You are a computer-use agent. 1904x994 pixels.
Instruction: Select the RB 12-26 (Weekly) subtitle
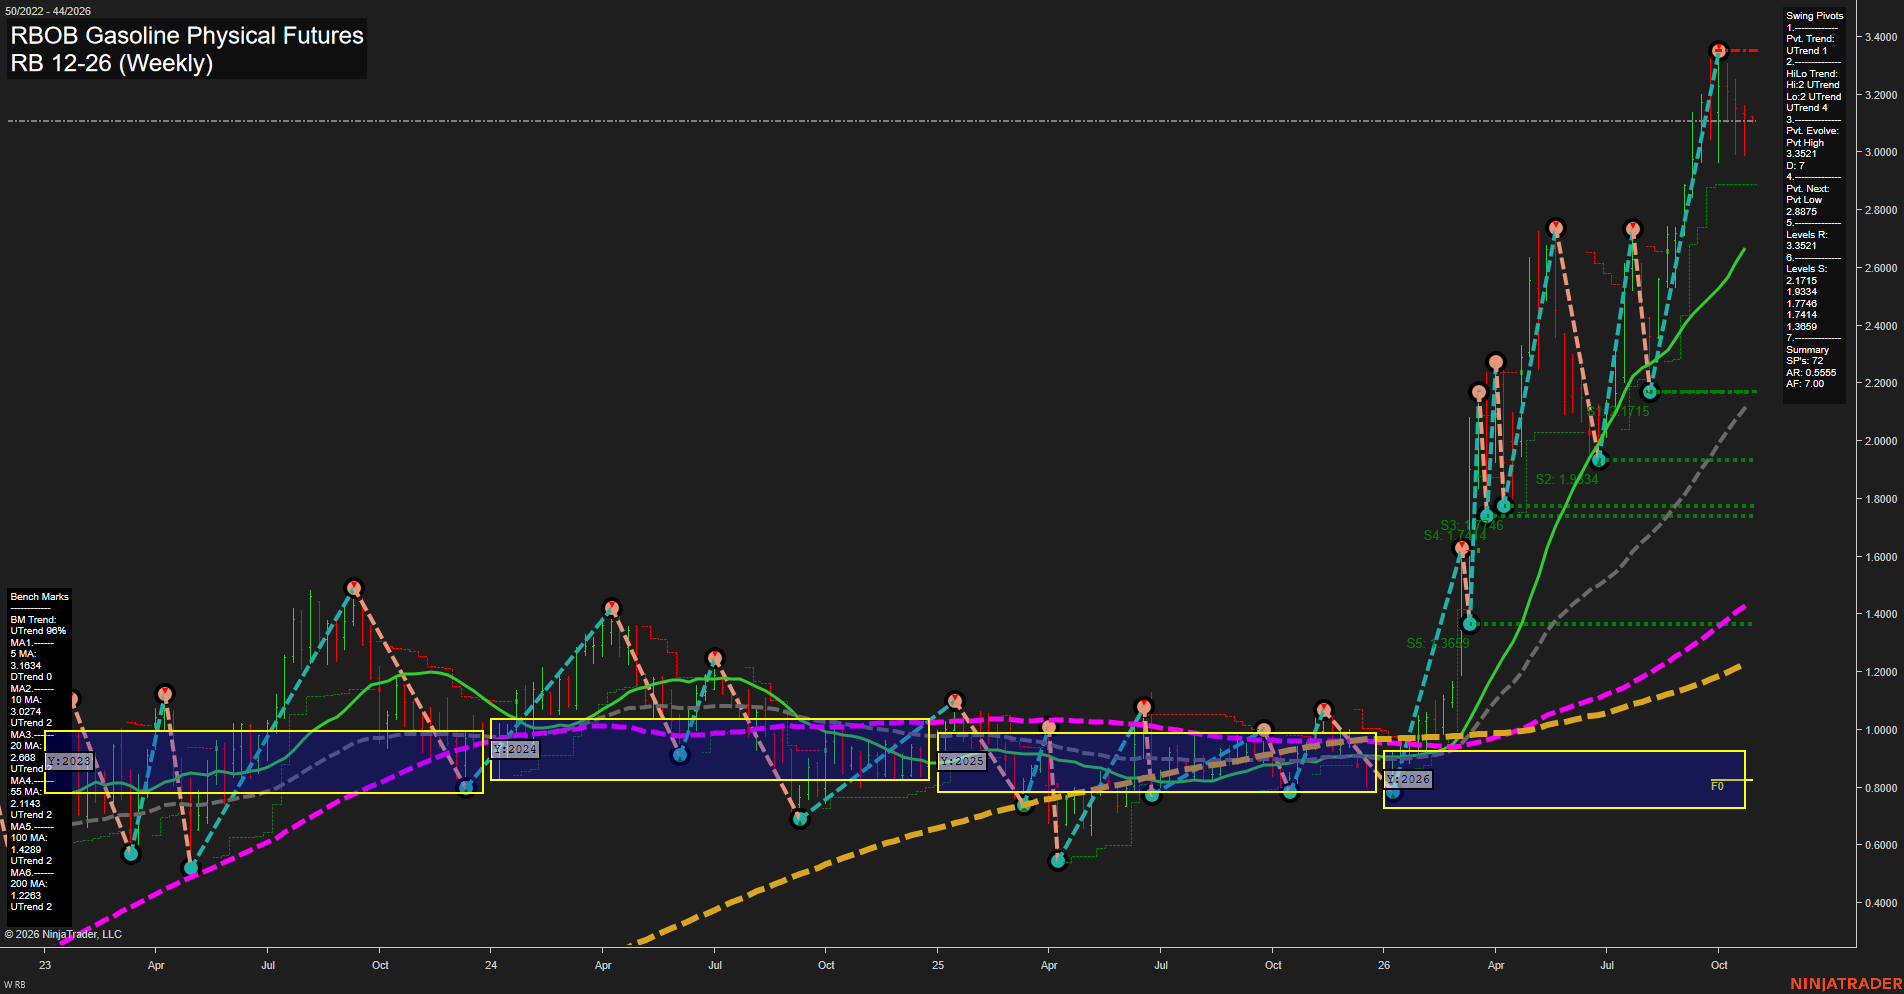pos(112,63)
